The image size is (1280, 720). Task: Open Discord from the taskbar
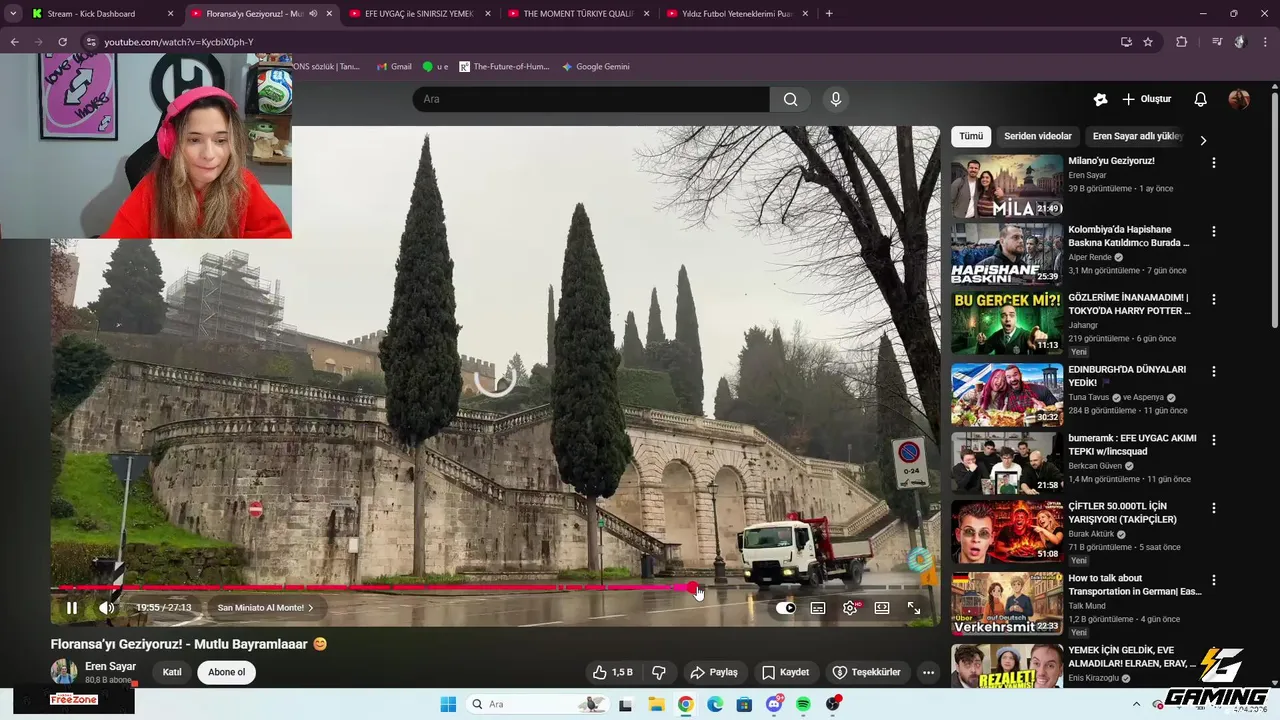(773, 704)
